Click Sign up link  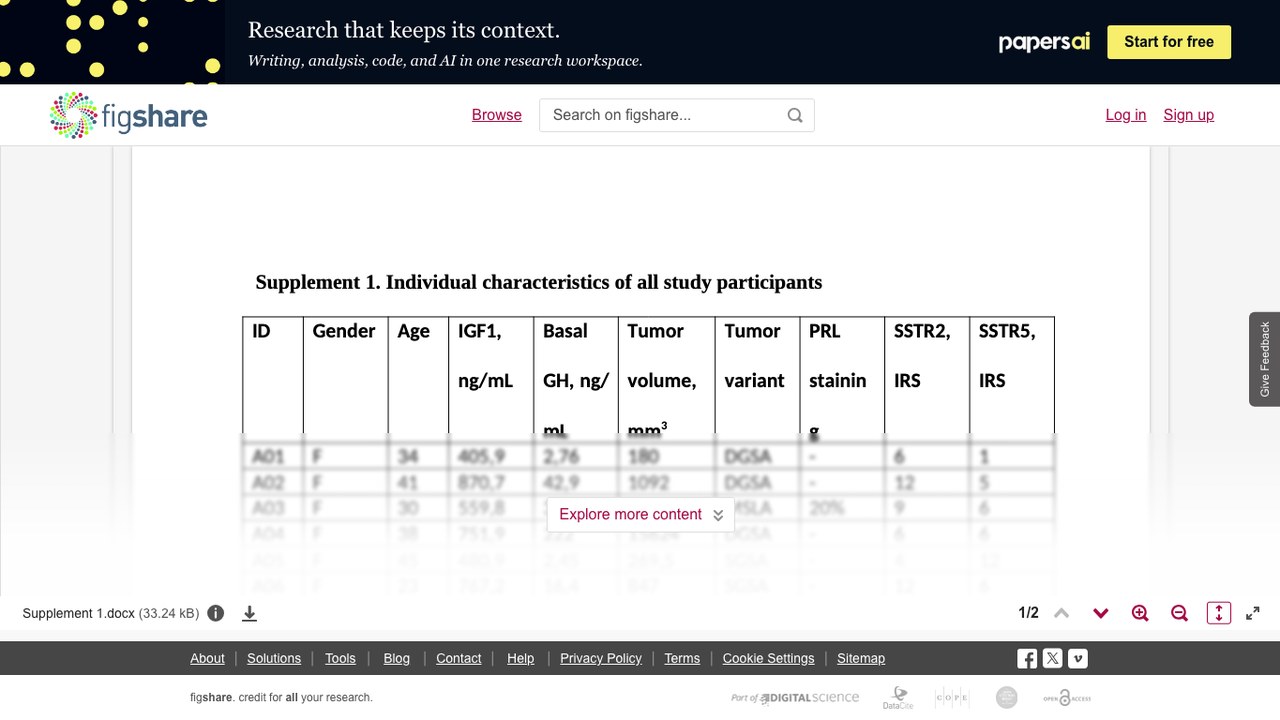(1189, 115)
